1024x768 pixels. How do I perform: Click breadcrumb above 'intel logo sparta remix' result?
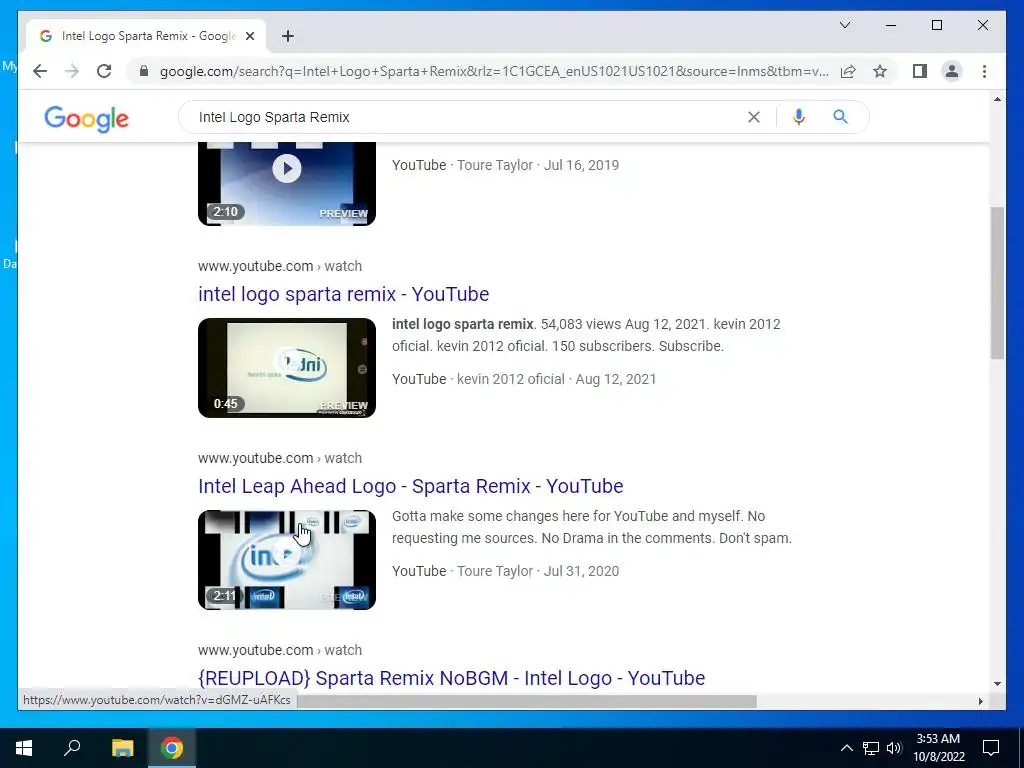pos(280,266)
